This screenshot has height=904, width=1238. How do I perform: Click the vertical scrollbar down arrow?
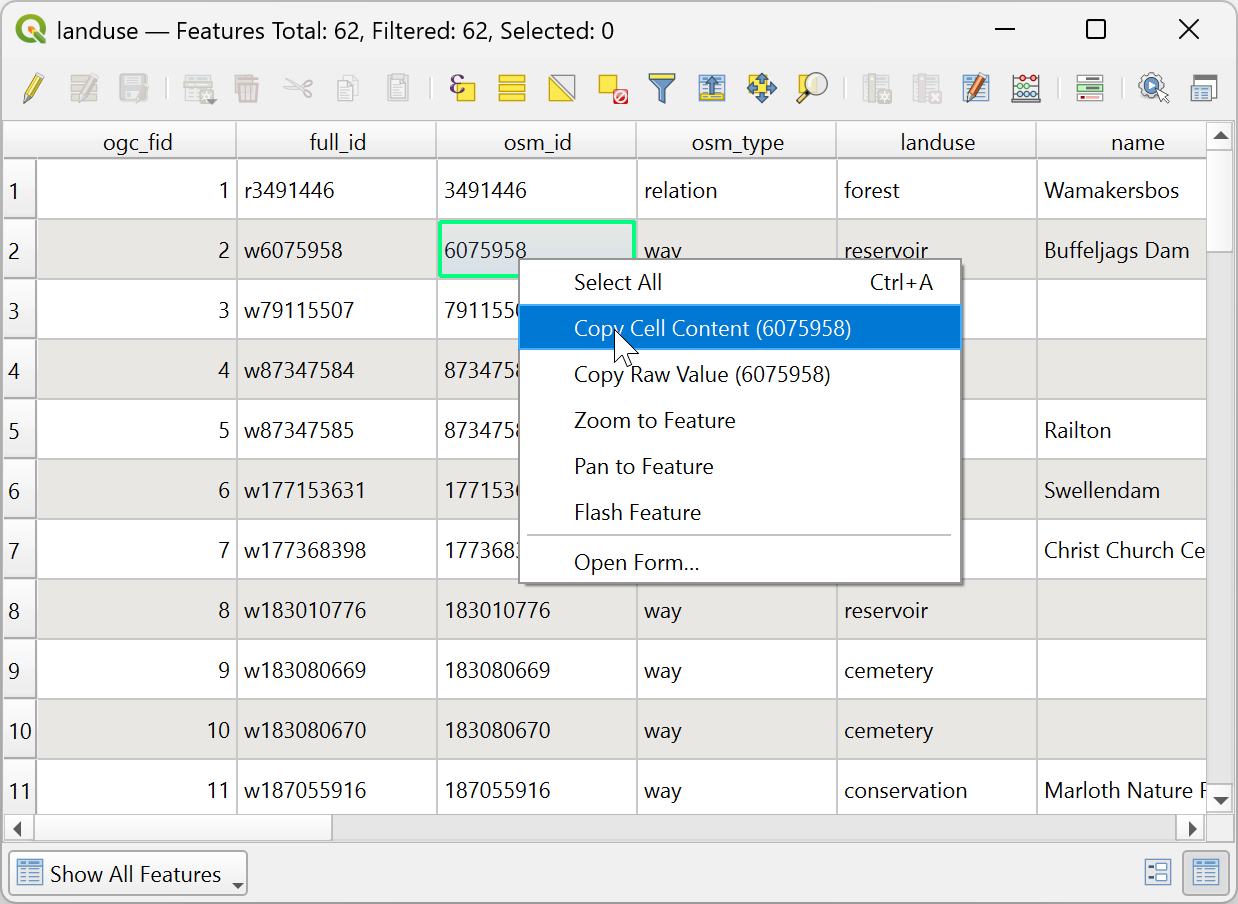click(1220, 799)
